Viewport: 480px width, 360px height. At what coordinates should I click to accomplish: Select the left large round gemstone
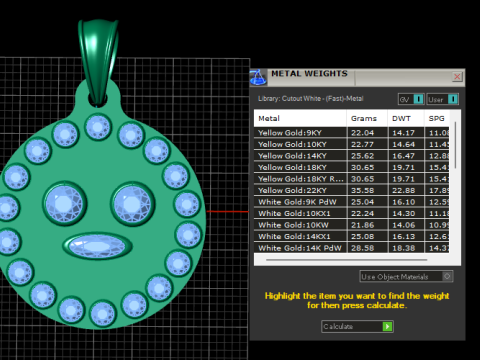point(64,203)
